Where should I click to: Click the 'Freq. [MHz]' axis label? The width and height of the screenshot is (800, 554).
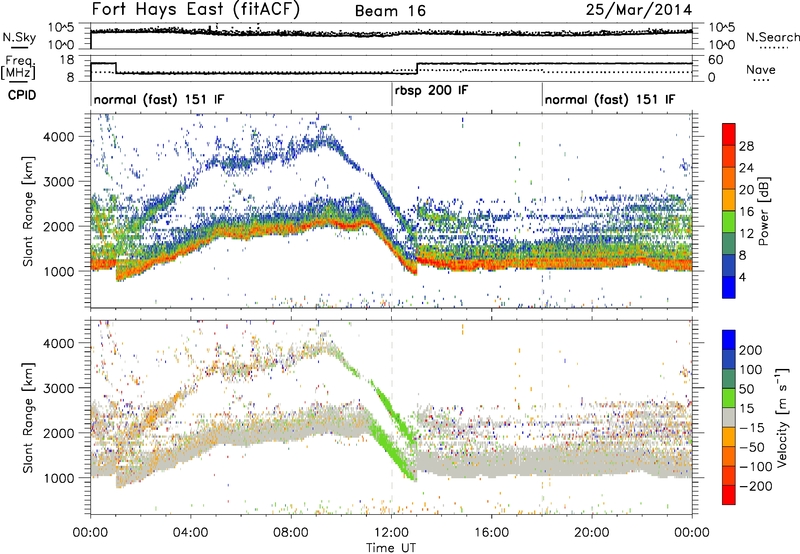[18, 68]
